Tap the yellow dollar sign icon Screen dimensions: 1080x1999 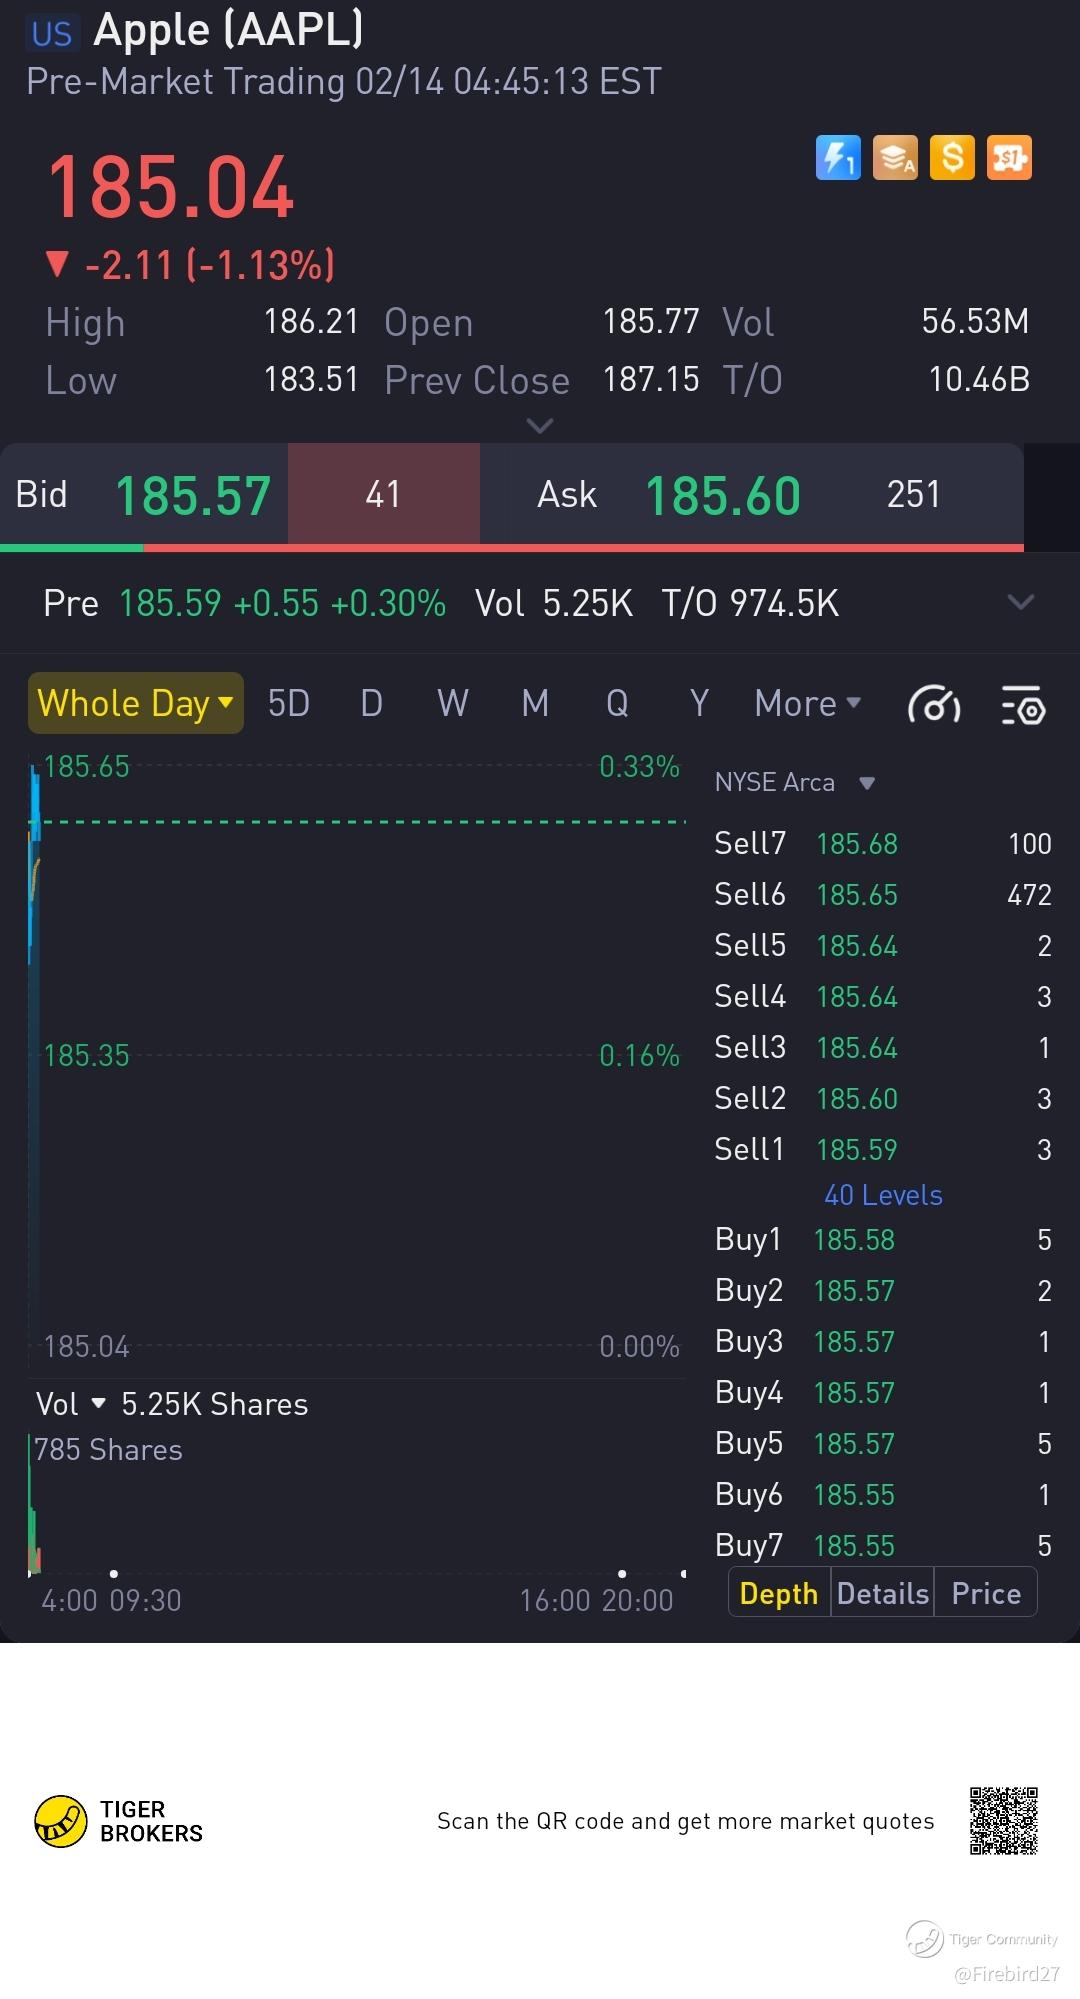[952, 158]
